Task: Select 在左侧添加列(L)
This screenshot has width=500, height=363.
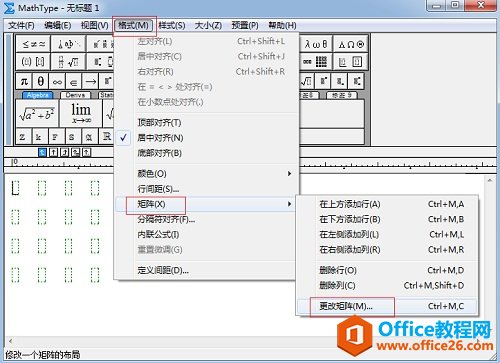Action: pyautogui.click(x=387, y=235)
